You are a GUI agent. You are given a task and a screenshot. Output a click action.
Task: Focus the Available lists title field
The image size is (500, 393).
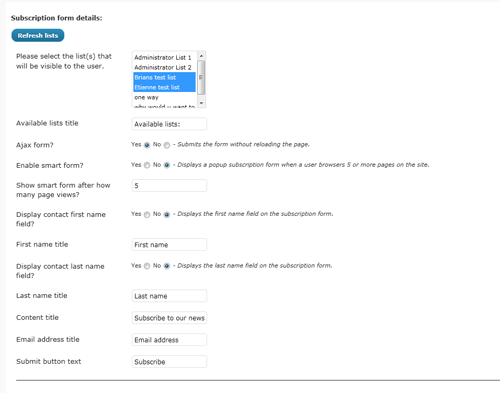pyautogui.click(x=169, y=124)
